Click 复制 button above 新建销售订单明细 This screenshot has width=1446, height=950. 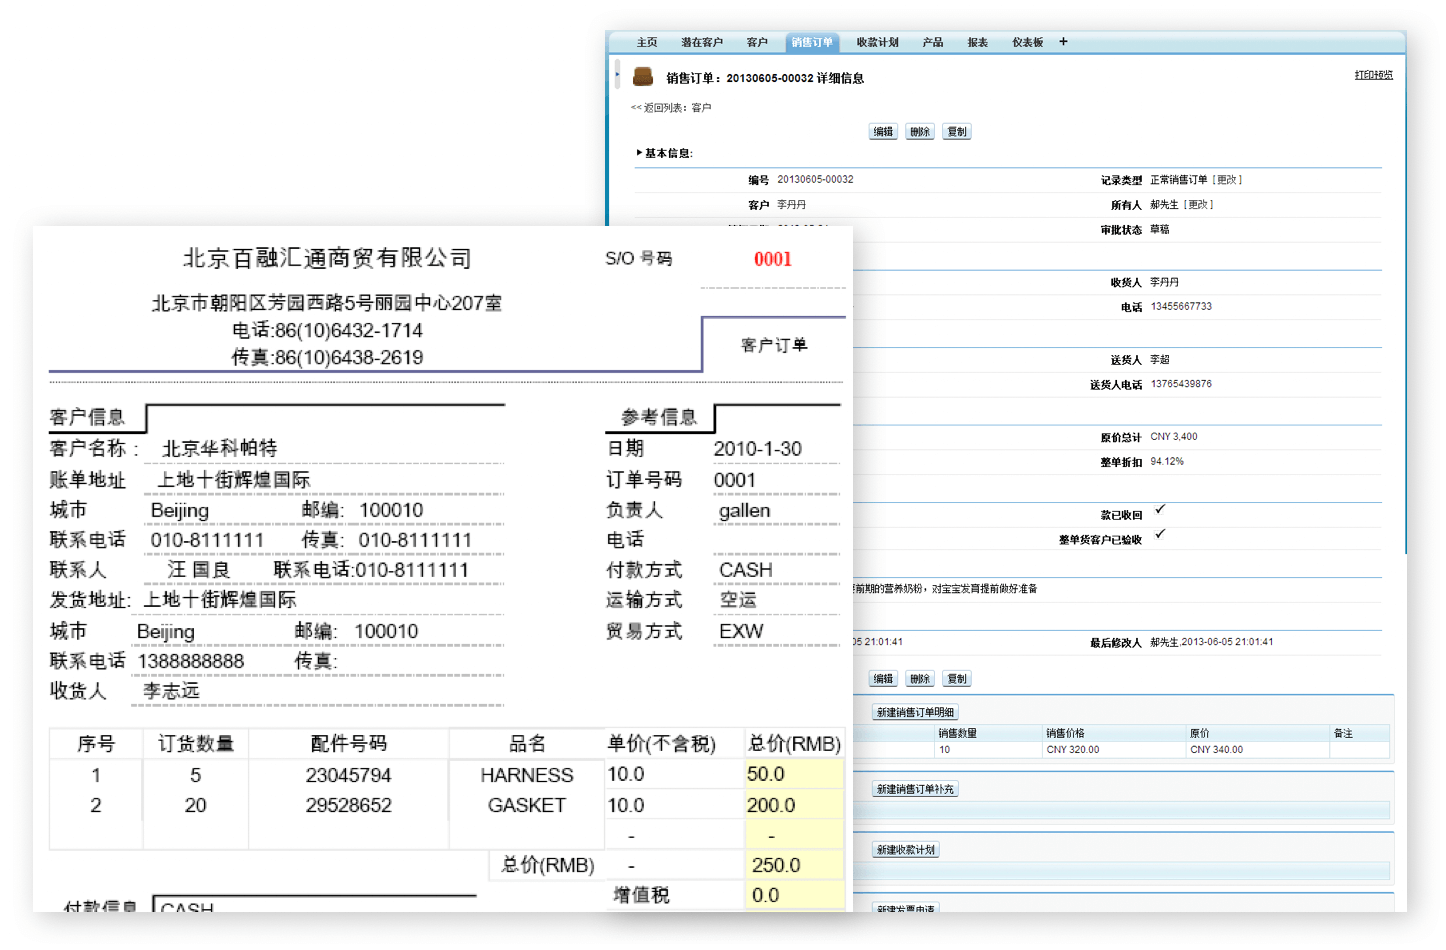click(957, 679)
